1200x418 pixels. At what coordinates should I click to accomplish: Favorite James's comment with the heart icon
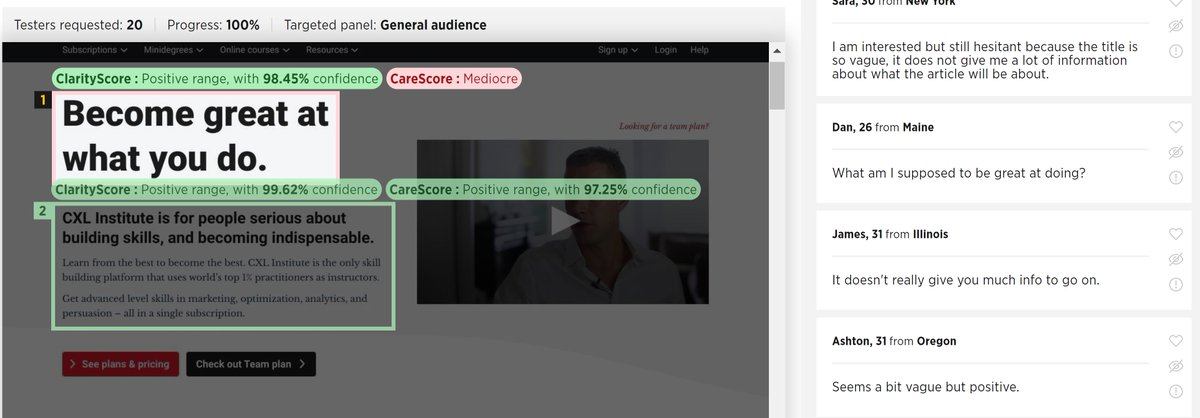tap(1176, 234)
